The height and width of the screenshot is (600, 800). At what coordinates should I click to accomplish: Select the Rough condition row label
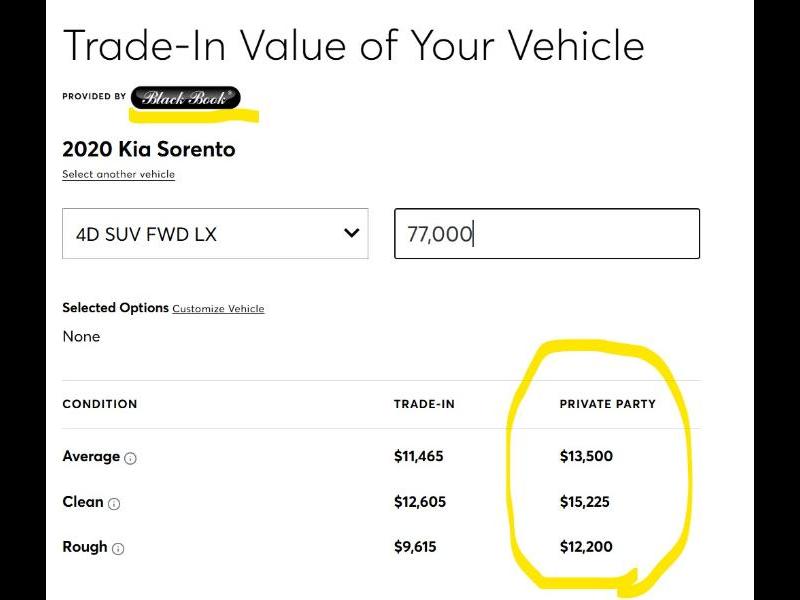tap(86, 547)
